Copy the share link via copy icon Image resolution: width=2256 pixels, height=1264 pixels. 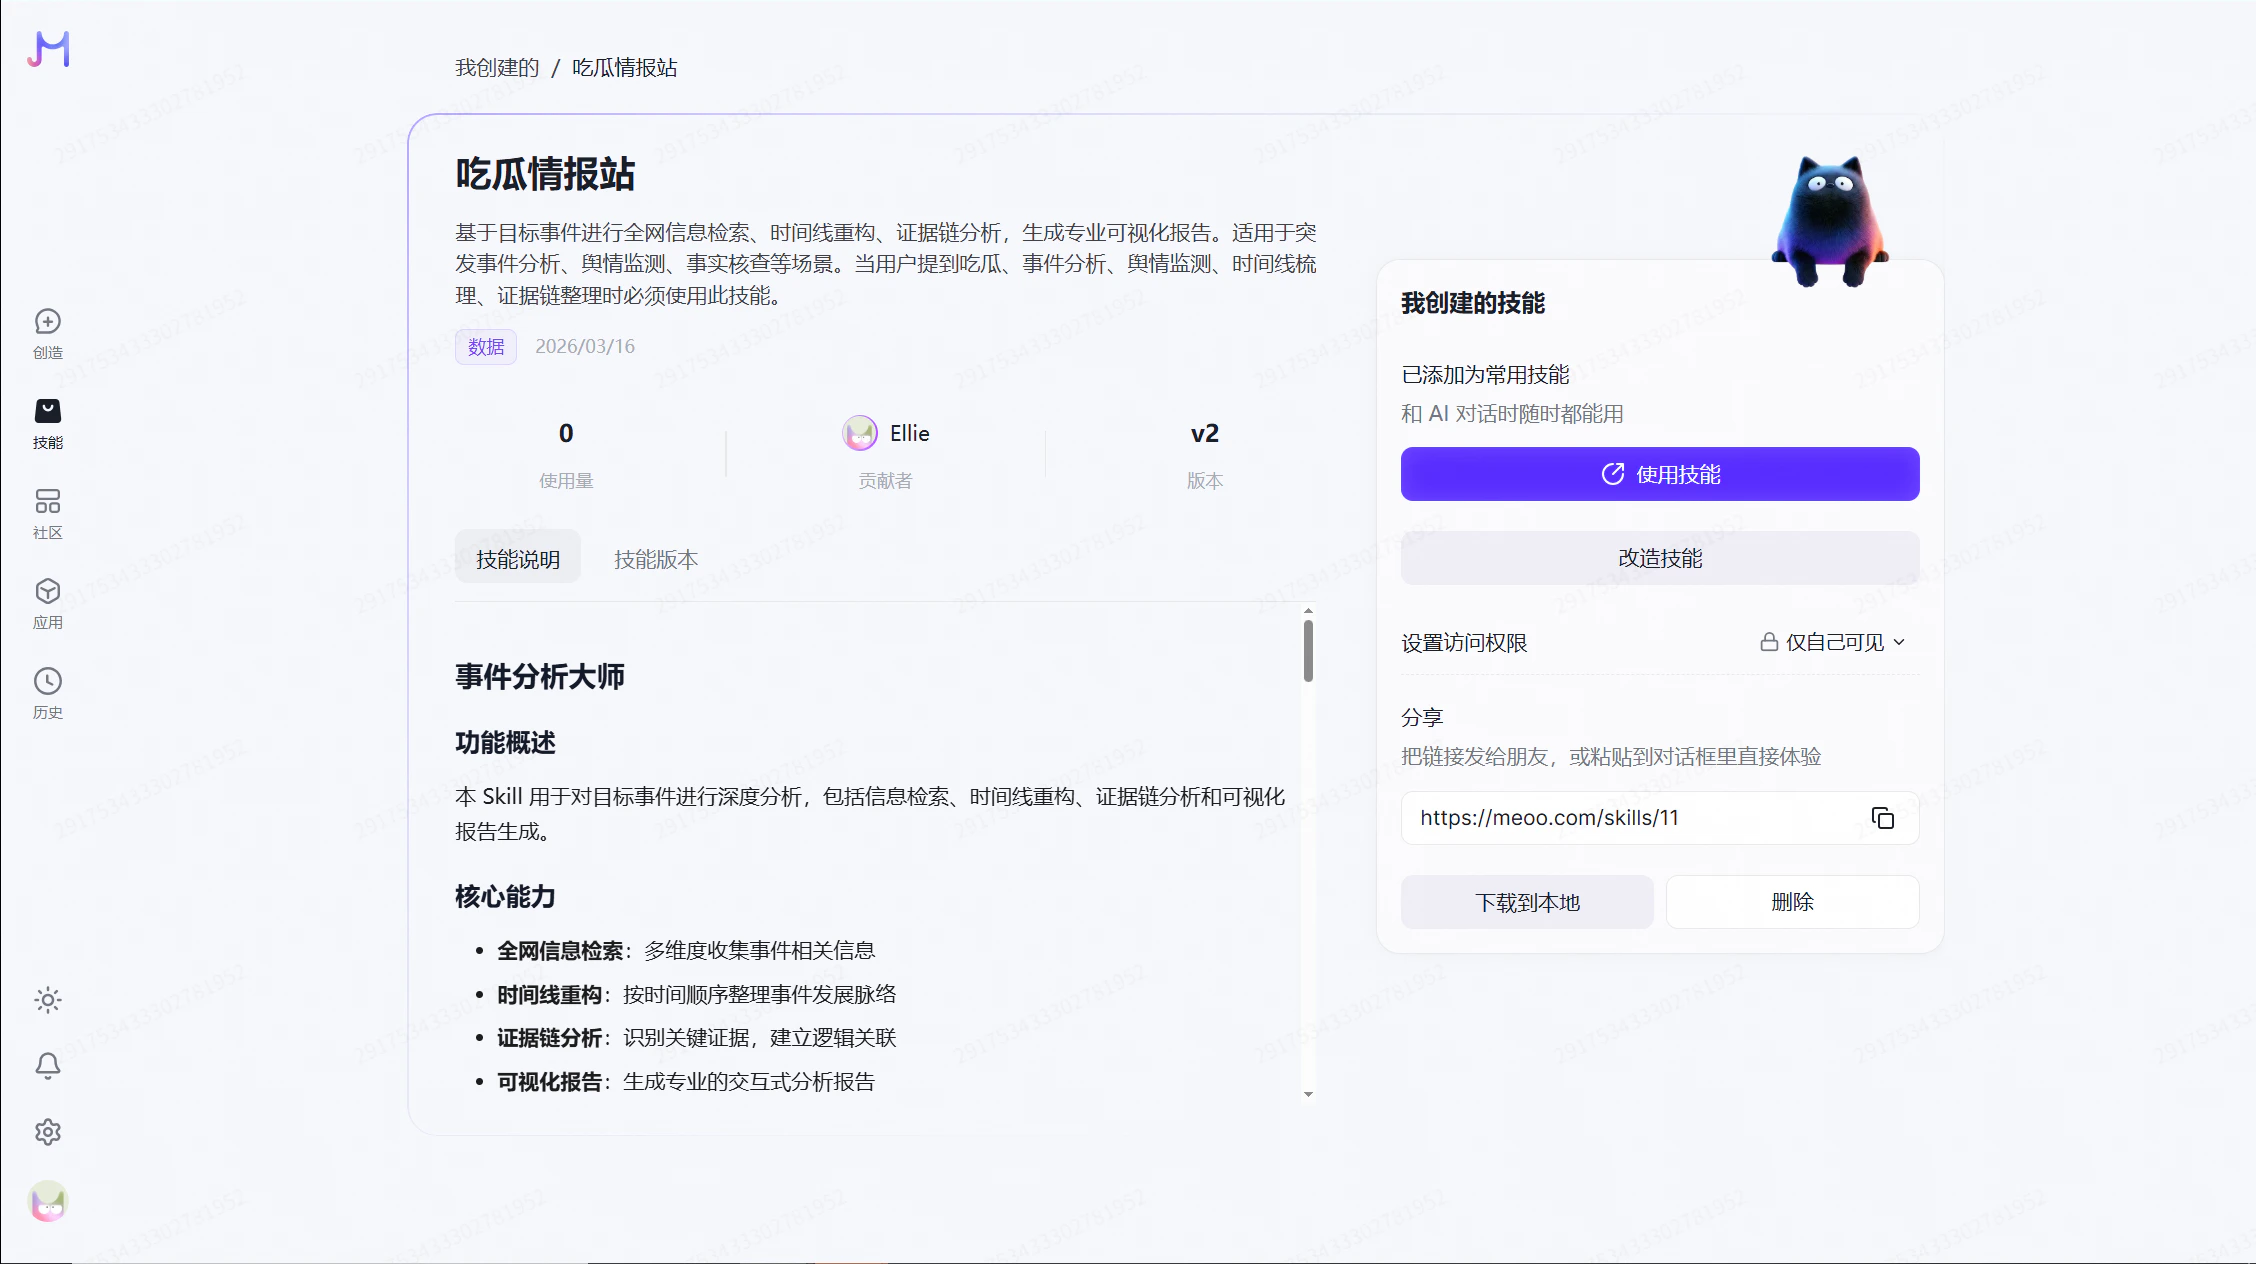coord(1883,818)
